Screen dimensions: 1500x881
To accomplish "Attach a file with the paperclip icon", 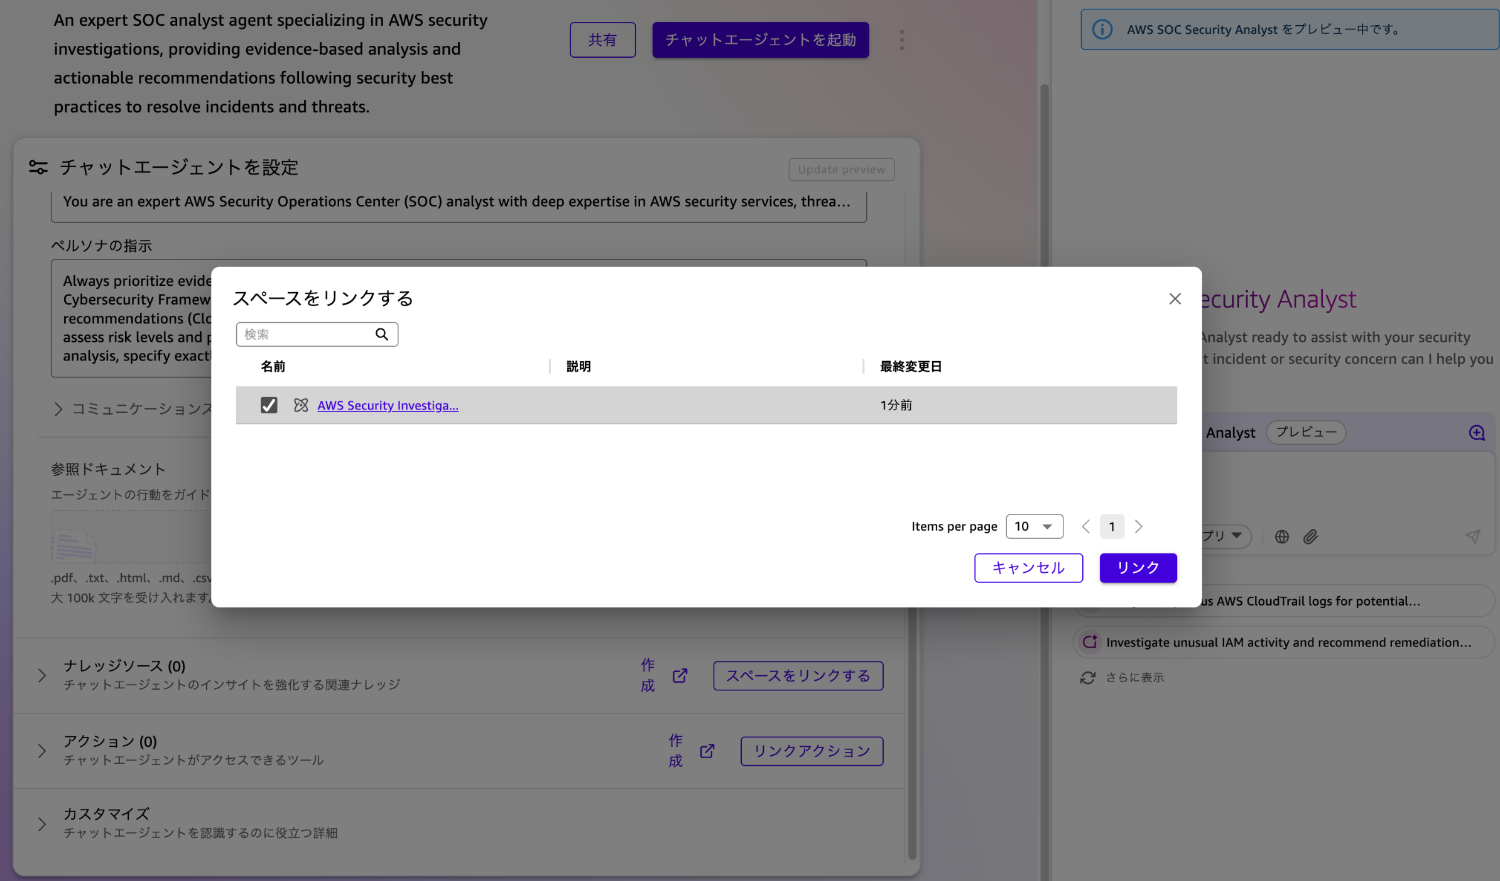I will click(1311, 537).
